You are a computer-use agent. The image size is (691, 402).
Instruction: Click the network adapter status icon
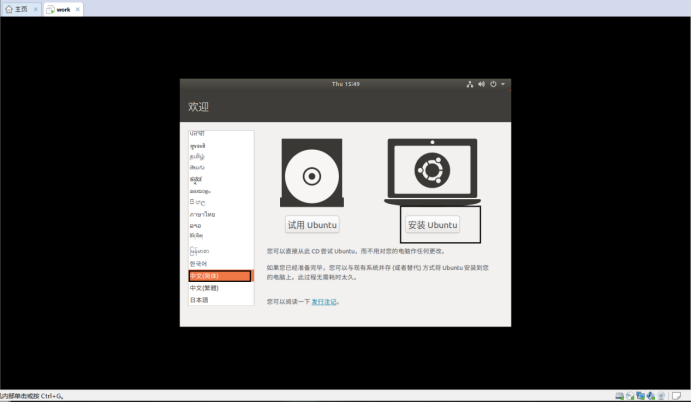tap(640, 395)
